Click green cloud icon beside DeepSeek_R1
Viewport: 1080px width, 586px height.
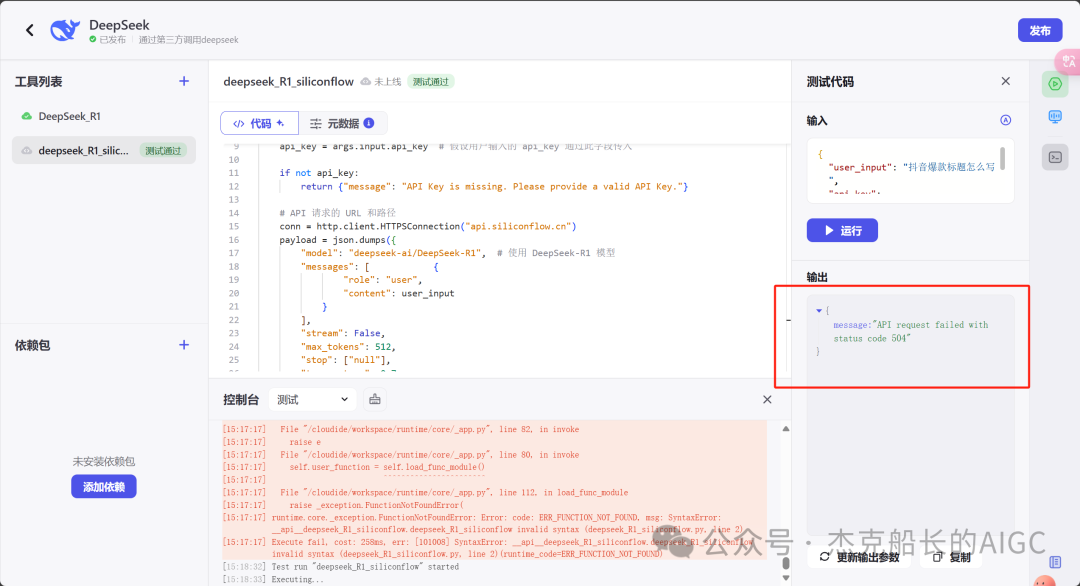point(26,116)
